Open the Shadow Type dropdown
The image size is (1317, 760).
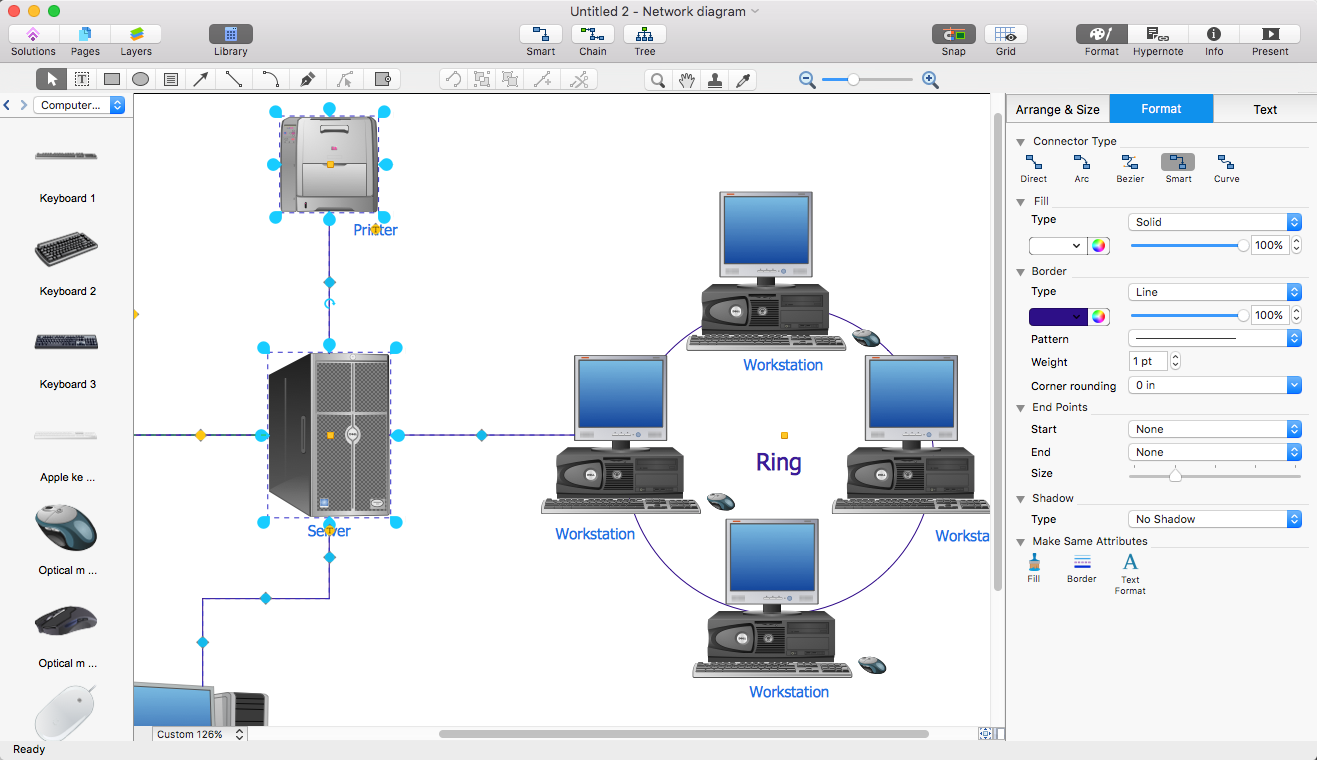click(1213, 518)
